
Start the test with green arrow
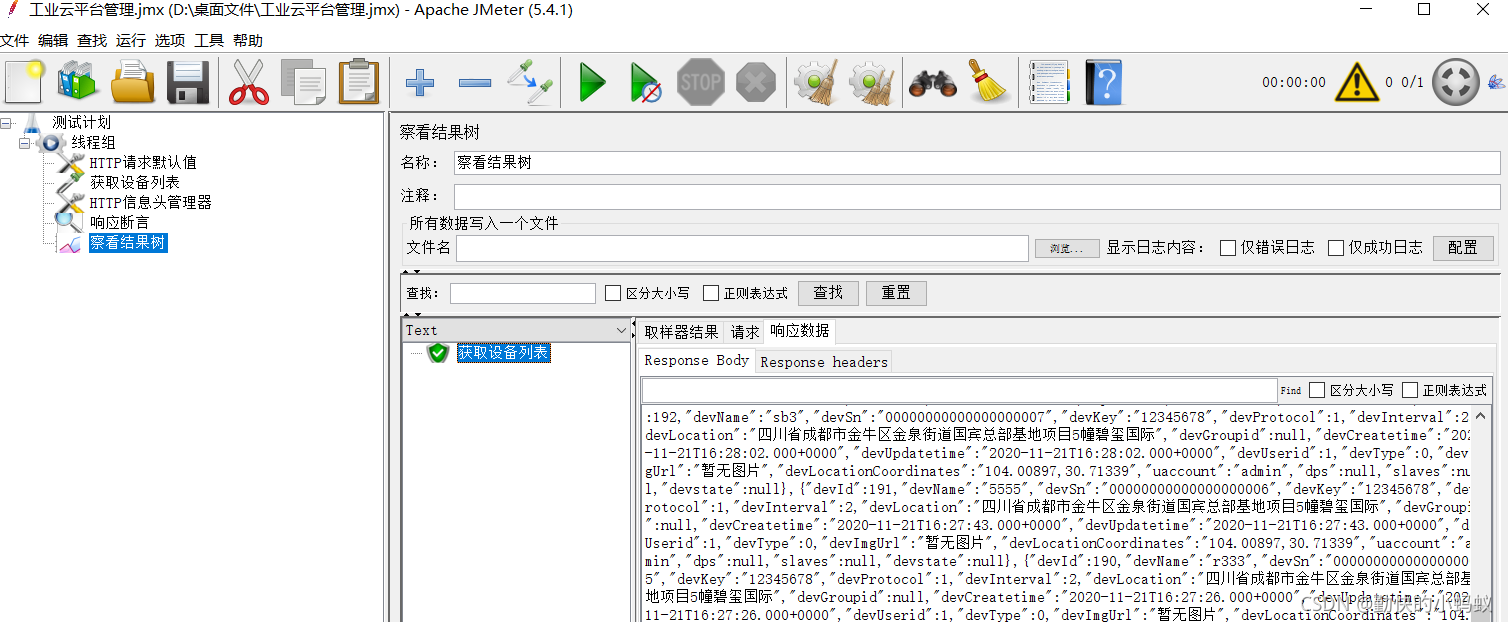click(592, 82)
